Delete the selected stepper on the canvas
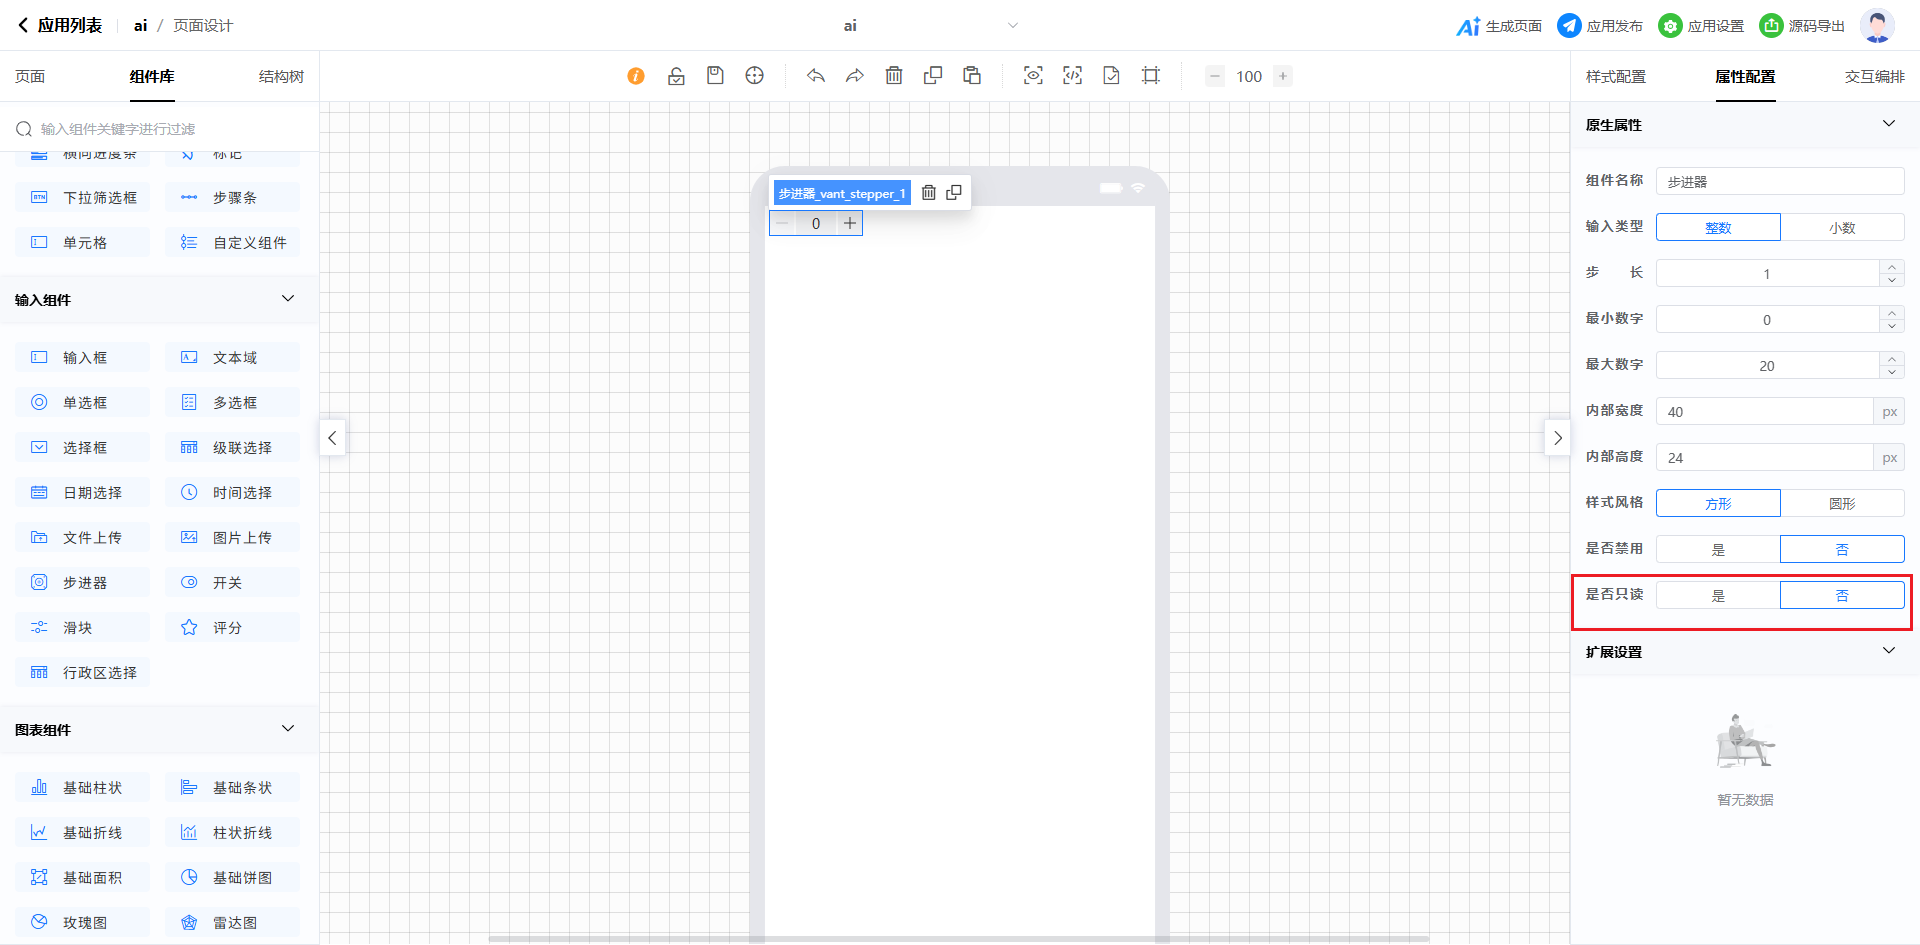The width and height of the screenshot is (1920, 945). (x=928, y=193)
